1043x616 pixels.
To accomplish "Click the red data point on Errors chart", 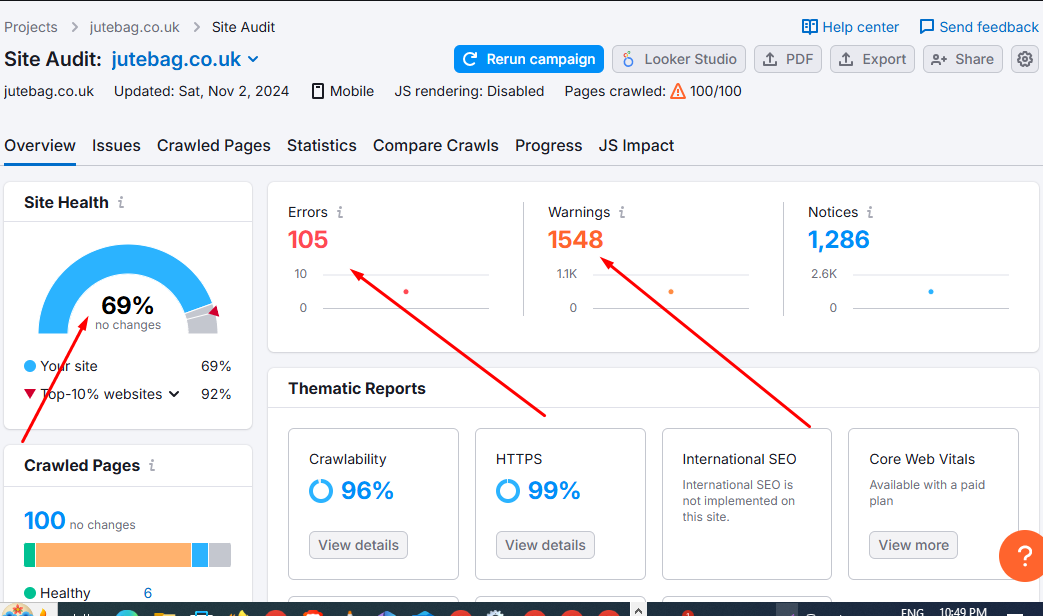I will pyautogui.click(x=406, y=291).
